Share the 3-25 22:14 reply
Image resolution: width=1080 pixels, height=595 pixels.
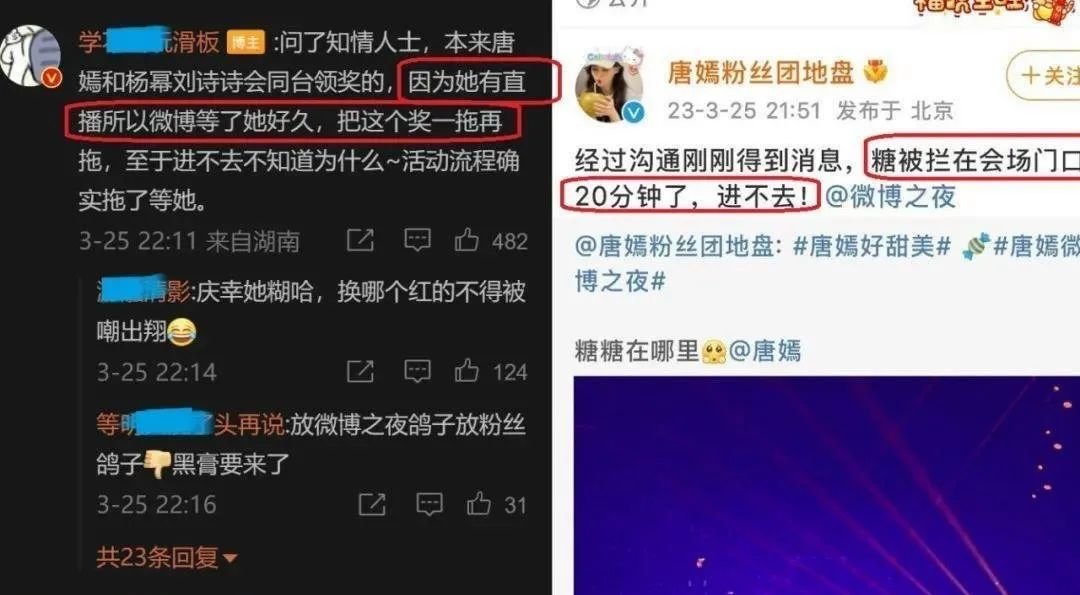tap(360, 372)
